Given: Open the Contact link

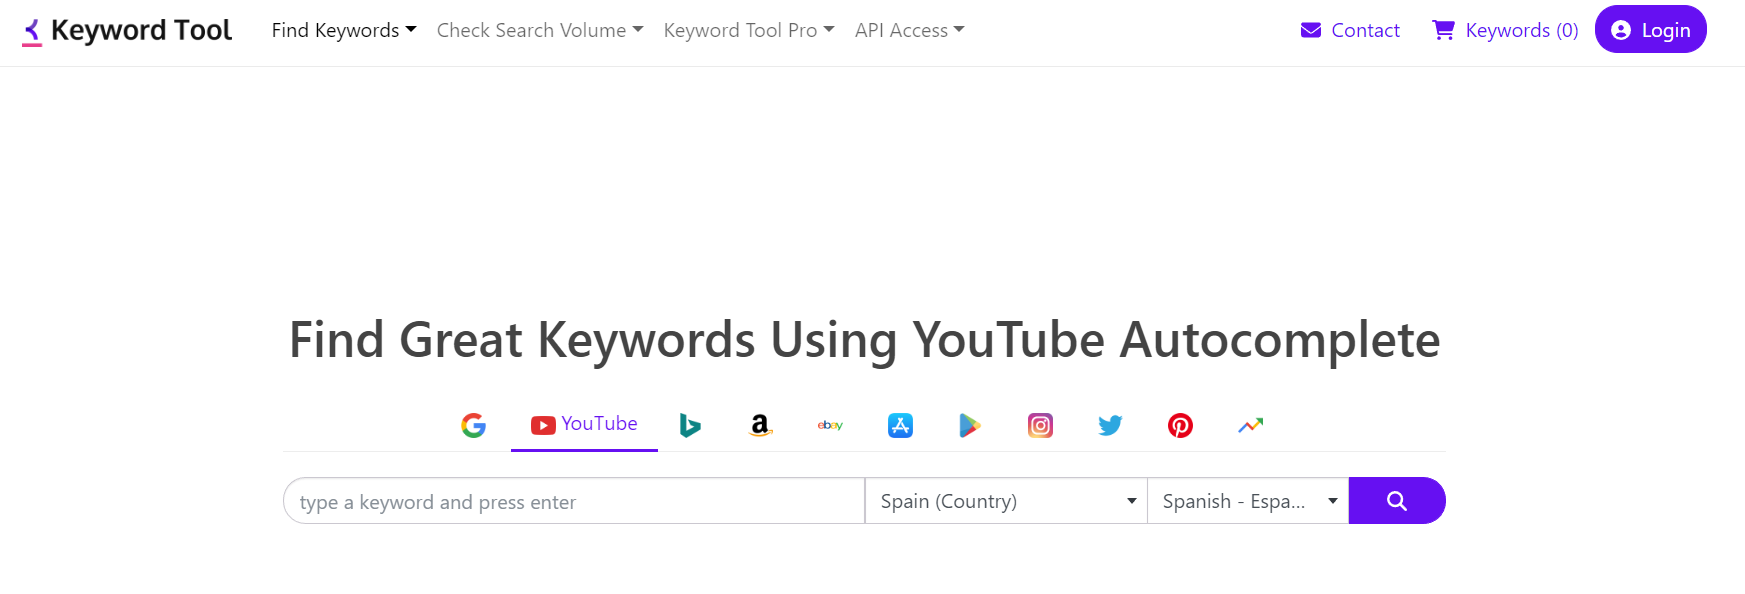Looking at the screenshot, I should click(1350, 31).
